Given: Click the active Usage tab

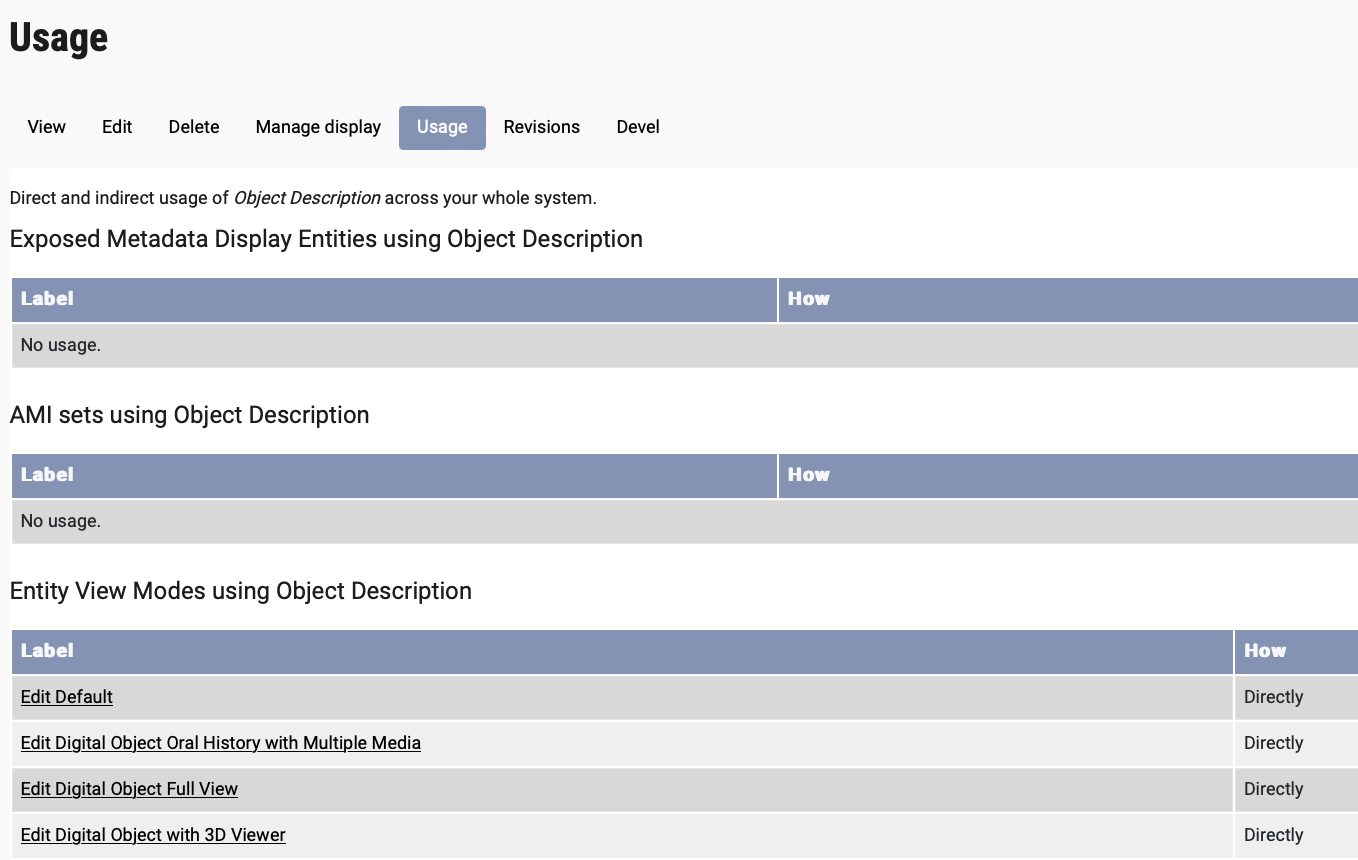Looking at the screenshot, I should [442, 127].
